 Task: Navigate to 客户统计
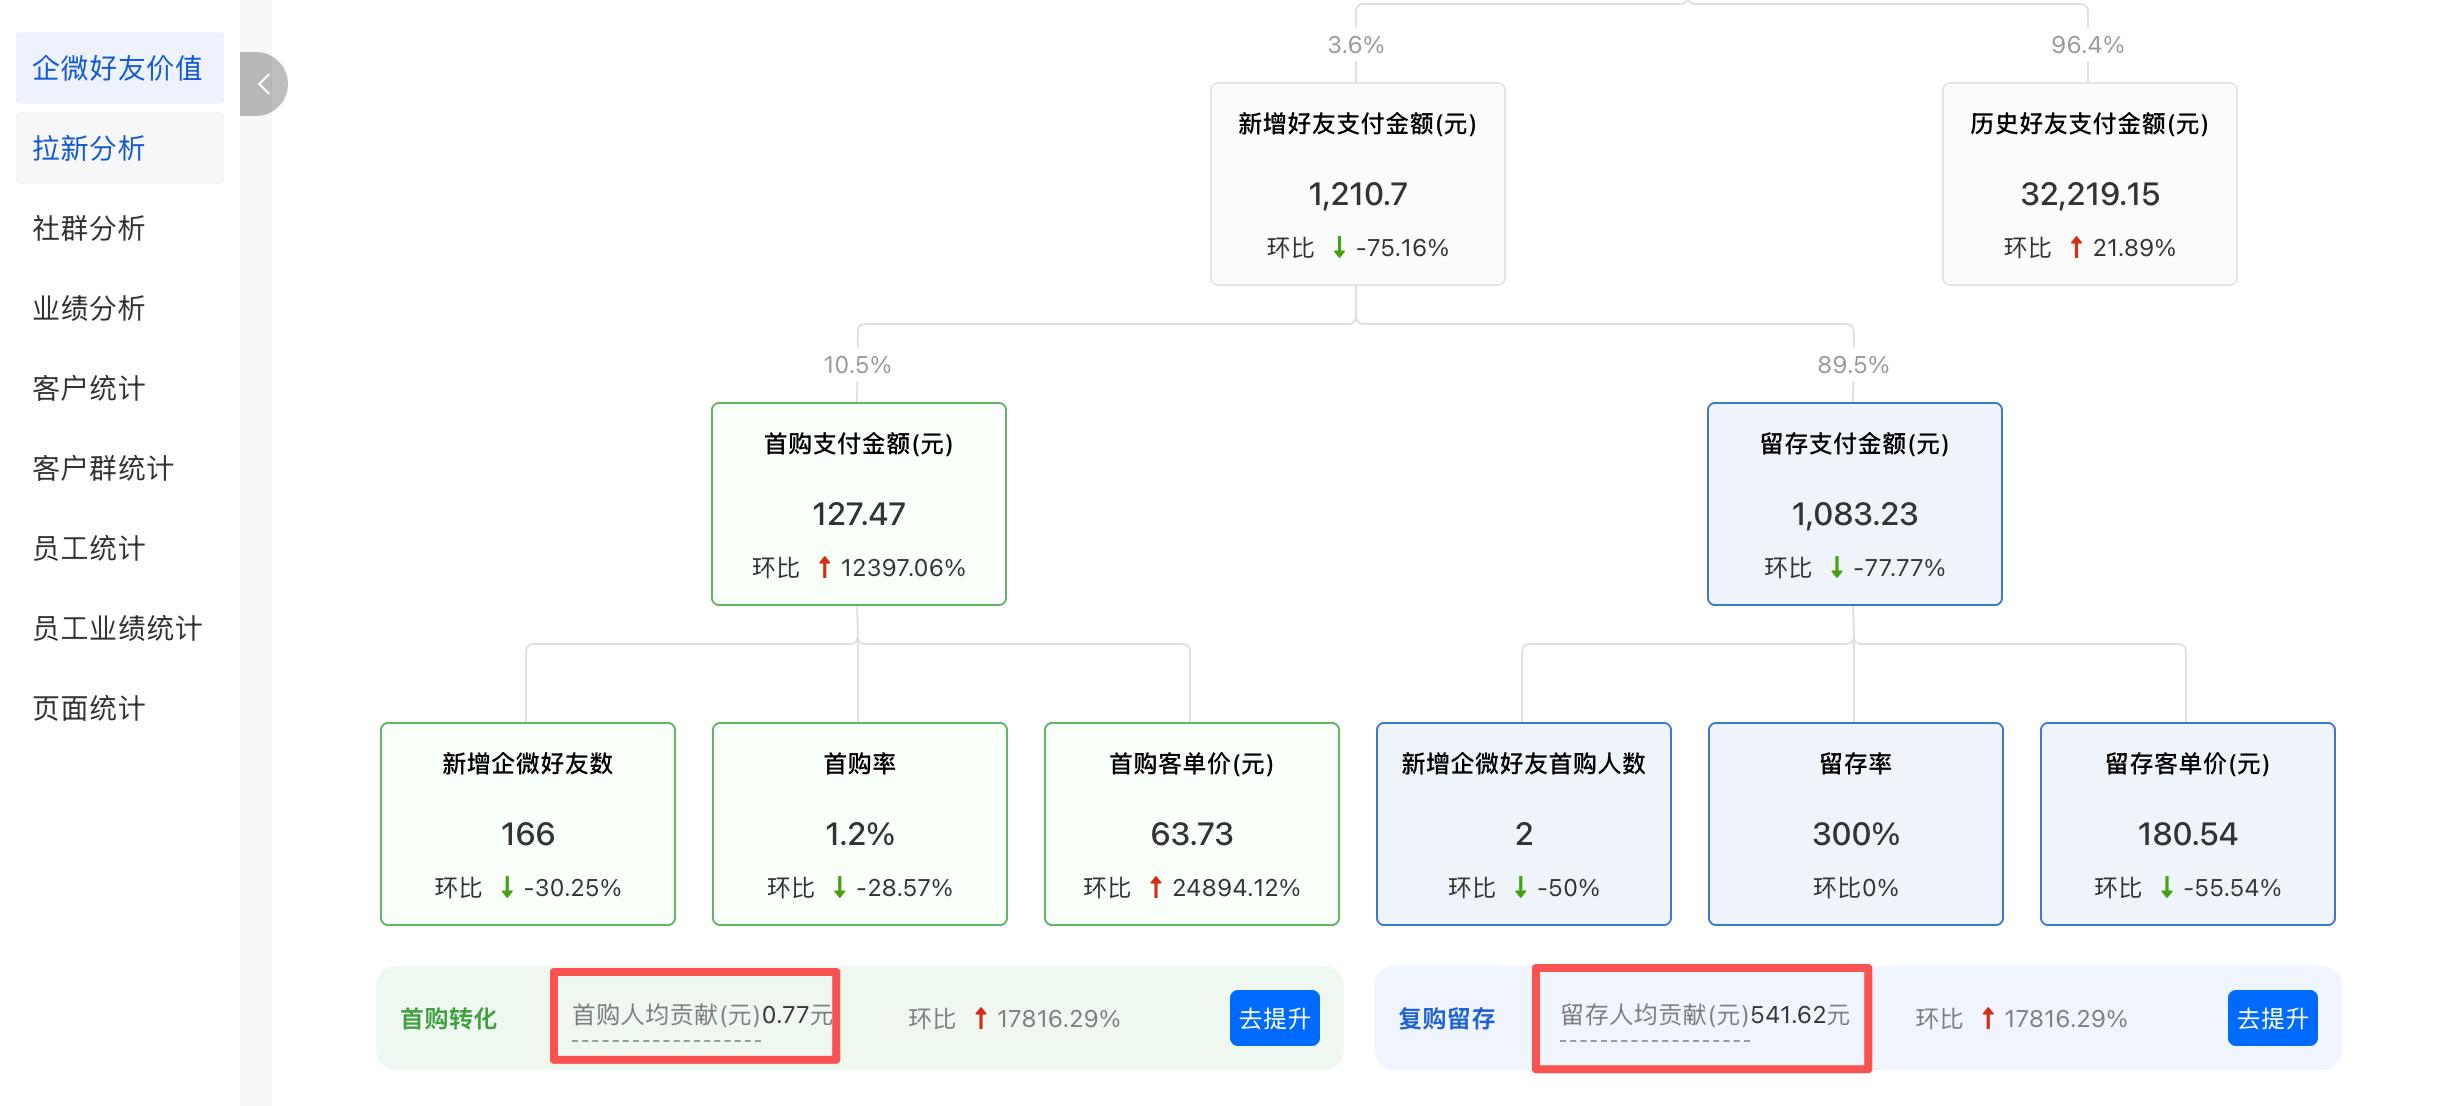pyautogui.click(x=89, y=388)
